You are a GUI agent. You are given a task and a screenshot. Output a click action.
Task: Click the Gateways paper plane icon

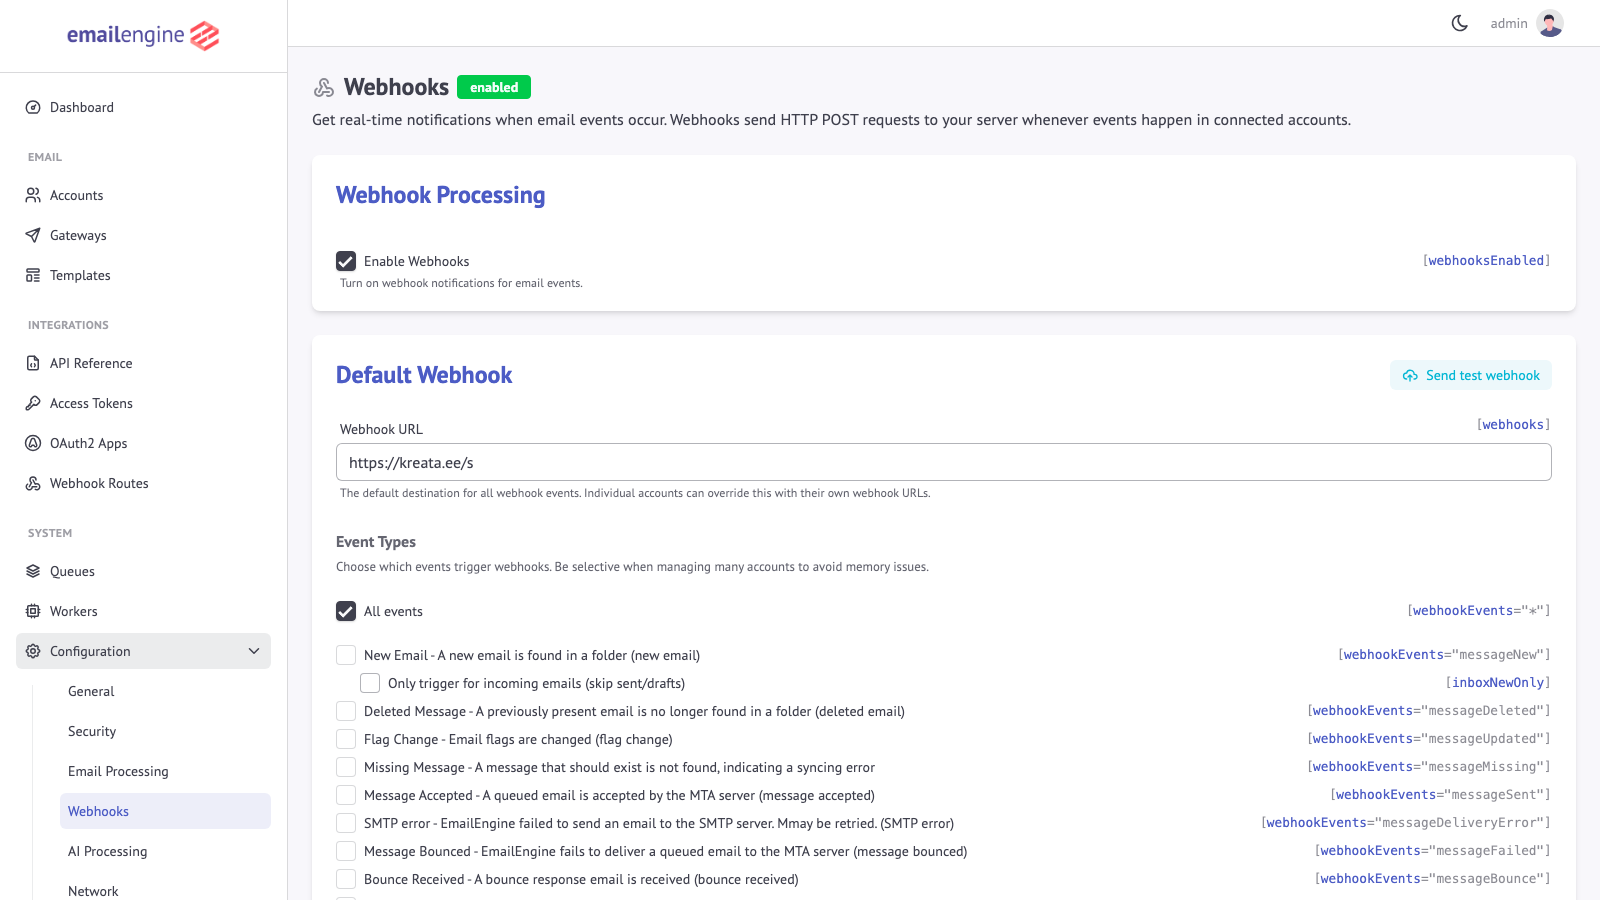pos(33,235)
